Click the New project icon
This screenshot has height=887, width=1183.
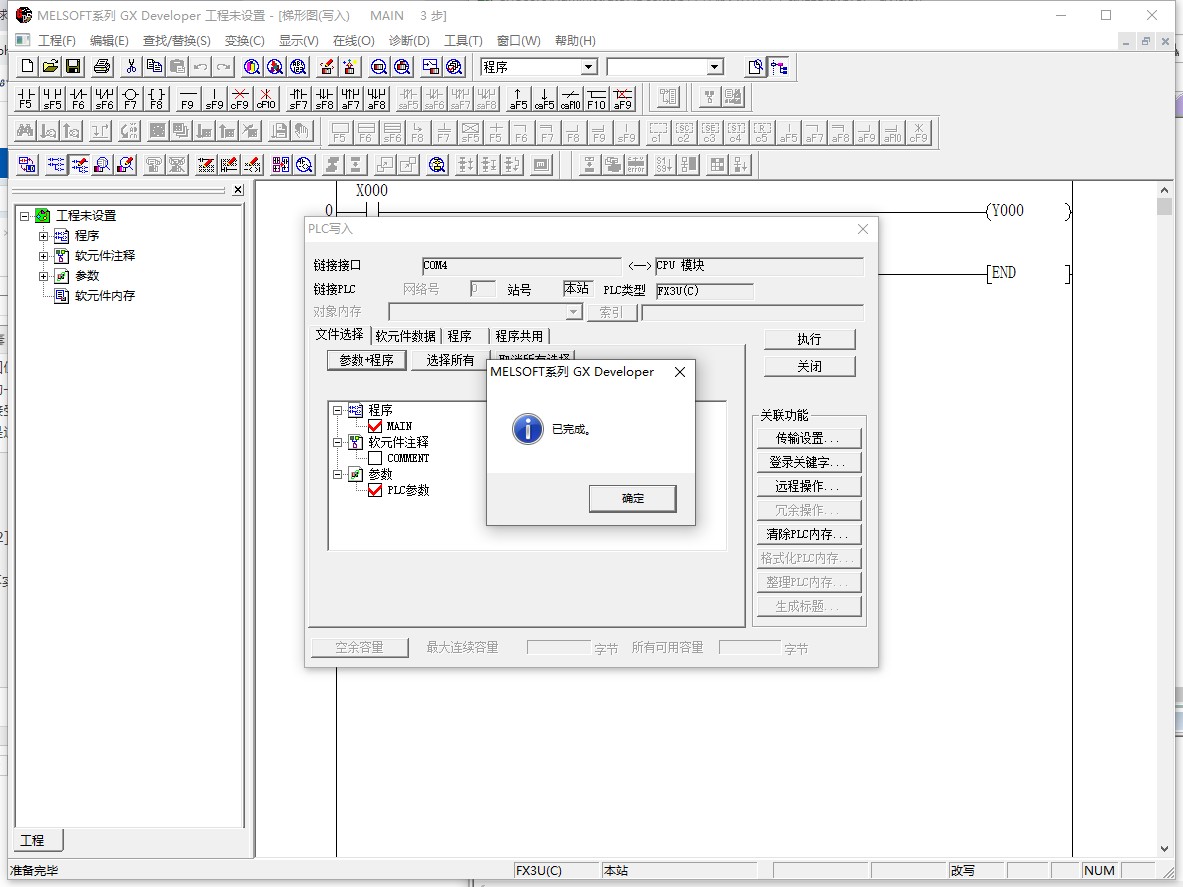point(27,67)
